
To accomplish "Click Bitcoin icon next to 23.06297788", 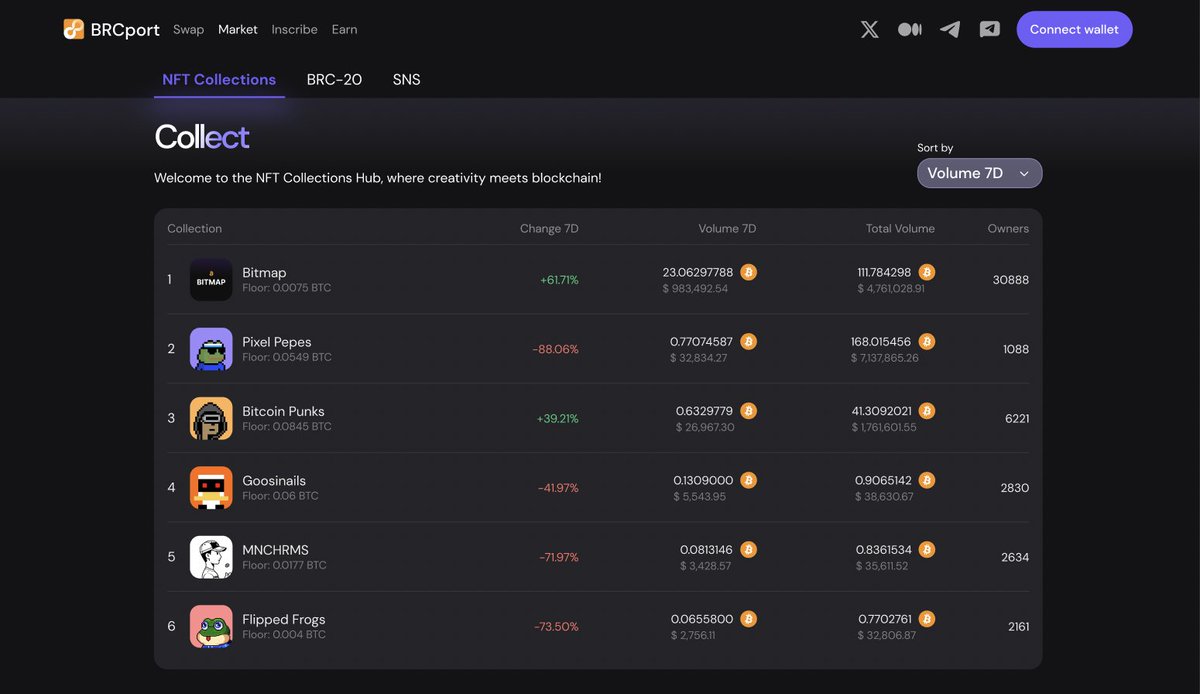I will tap(749, 272).
